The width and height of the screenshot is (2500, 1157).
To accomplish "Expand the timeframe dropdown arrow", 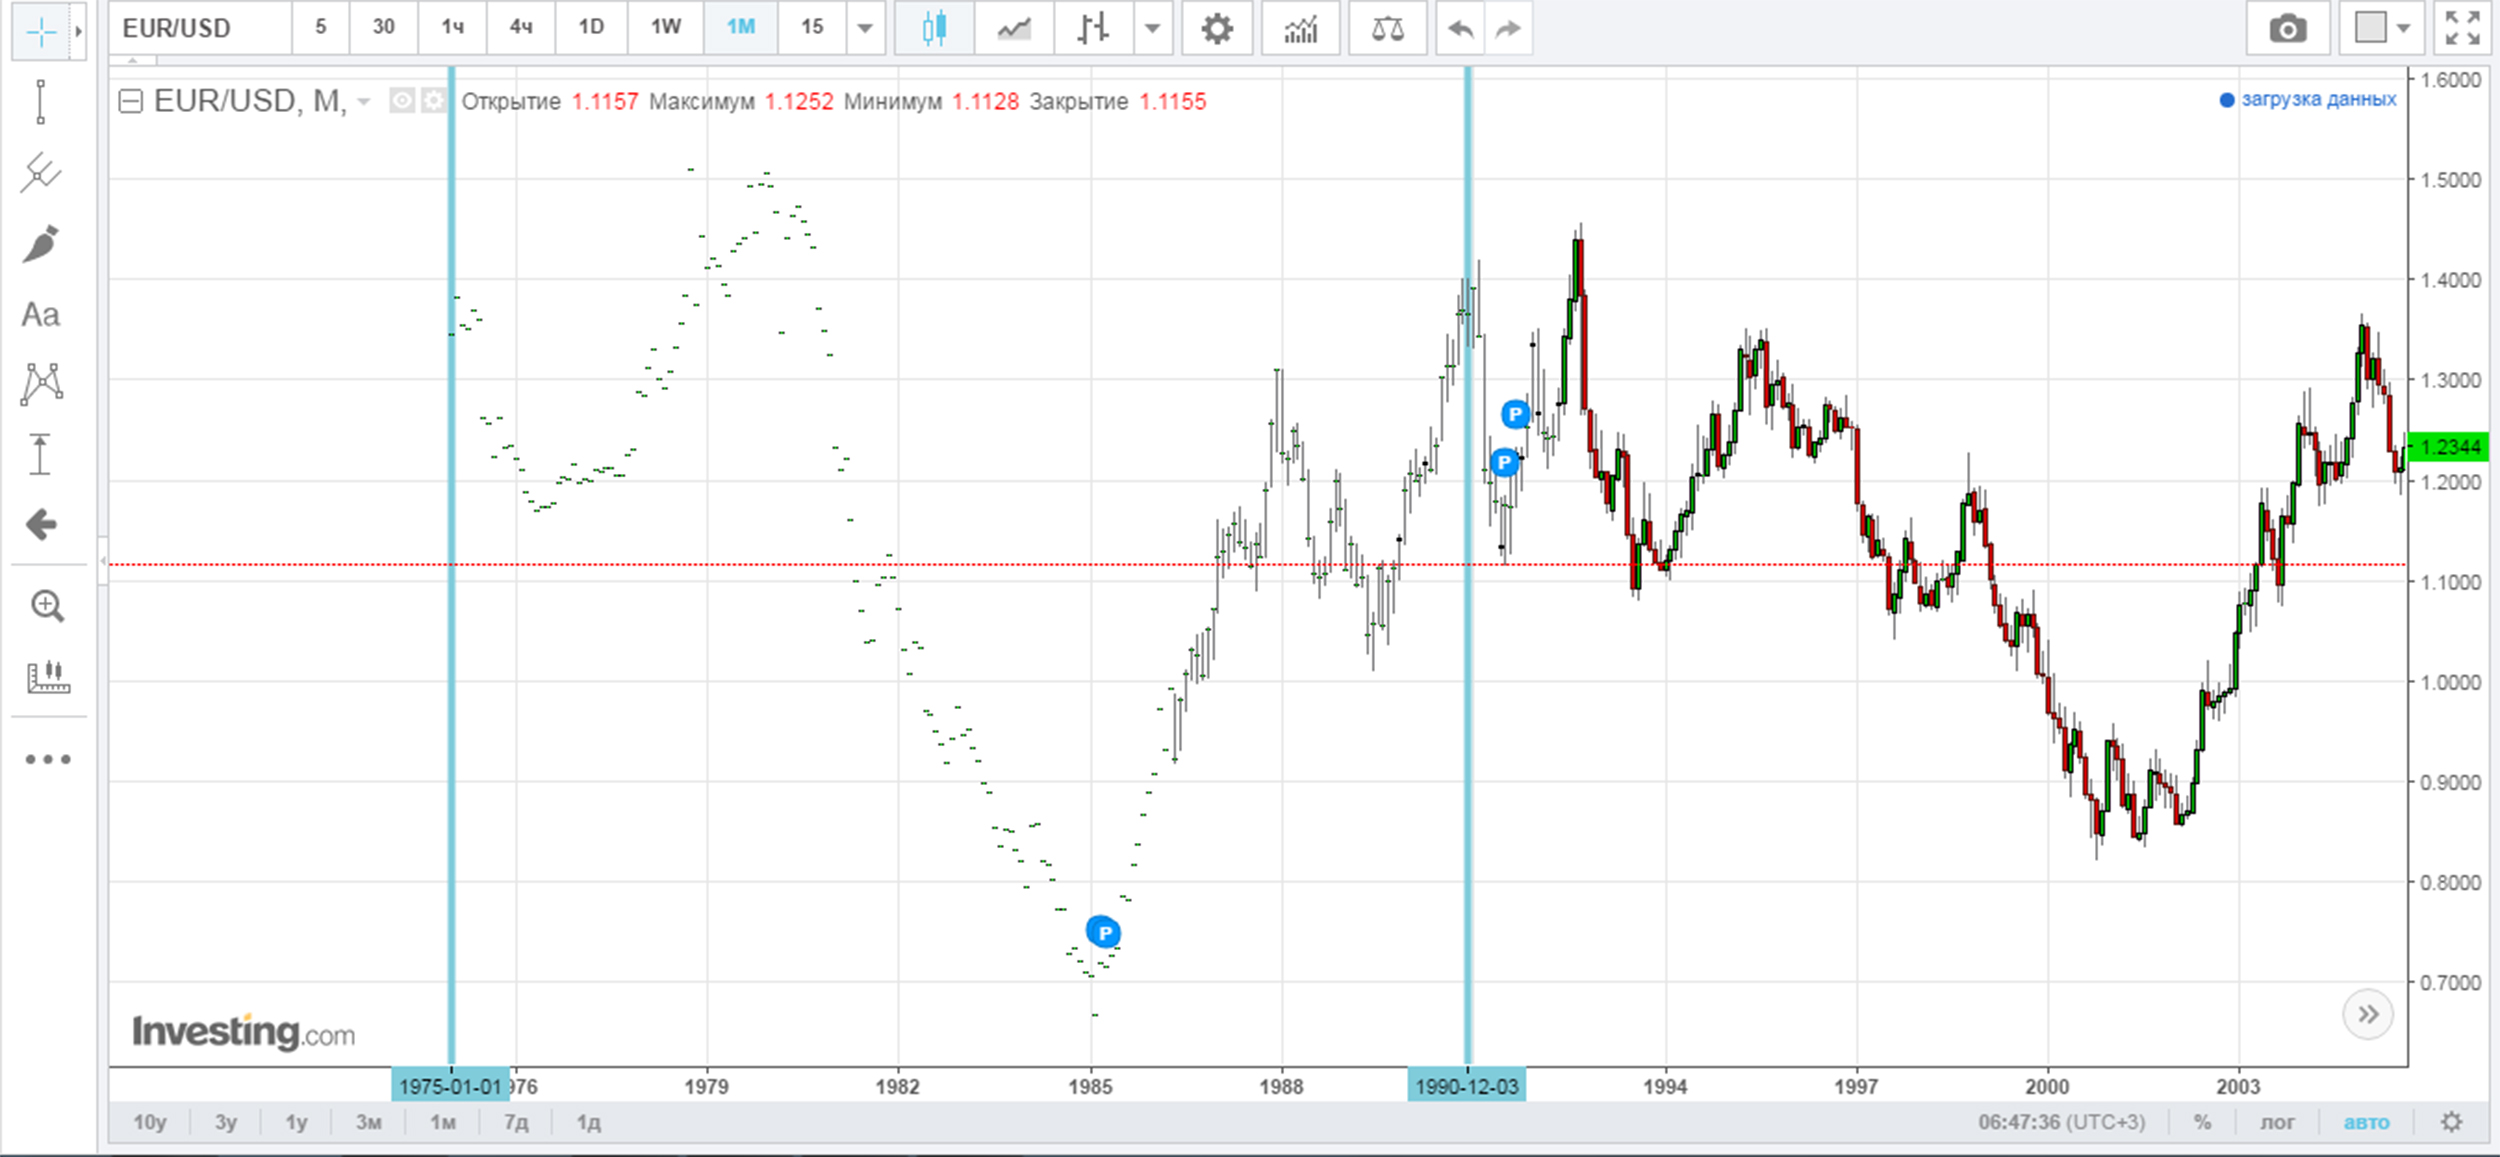I will (865, 28).
